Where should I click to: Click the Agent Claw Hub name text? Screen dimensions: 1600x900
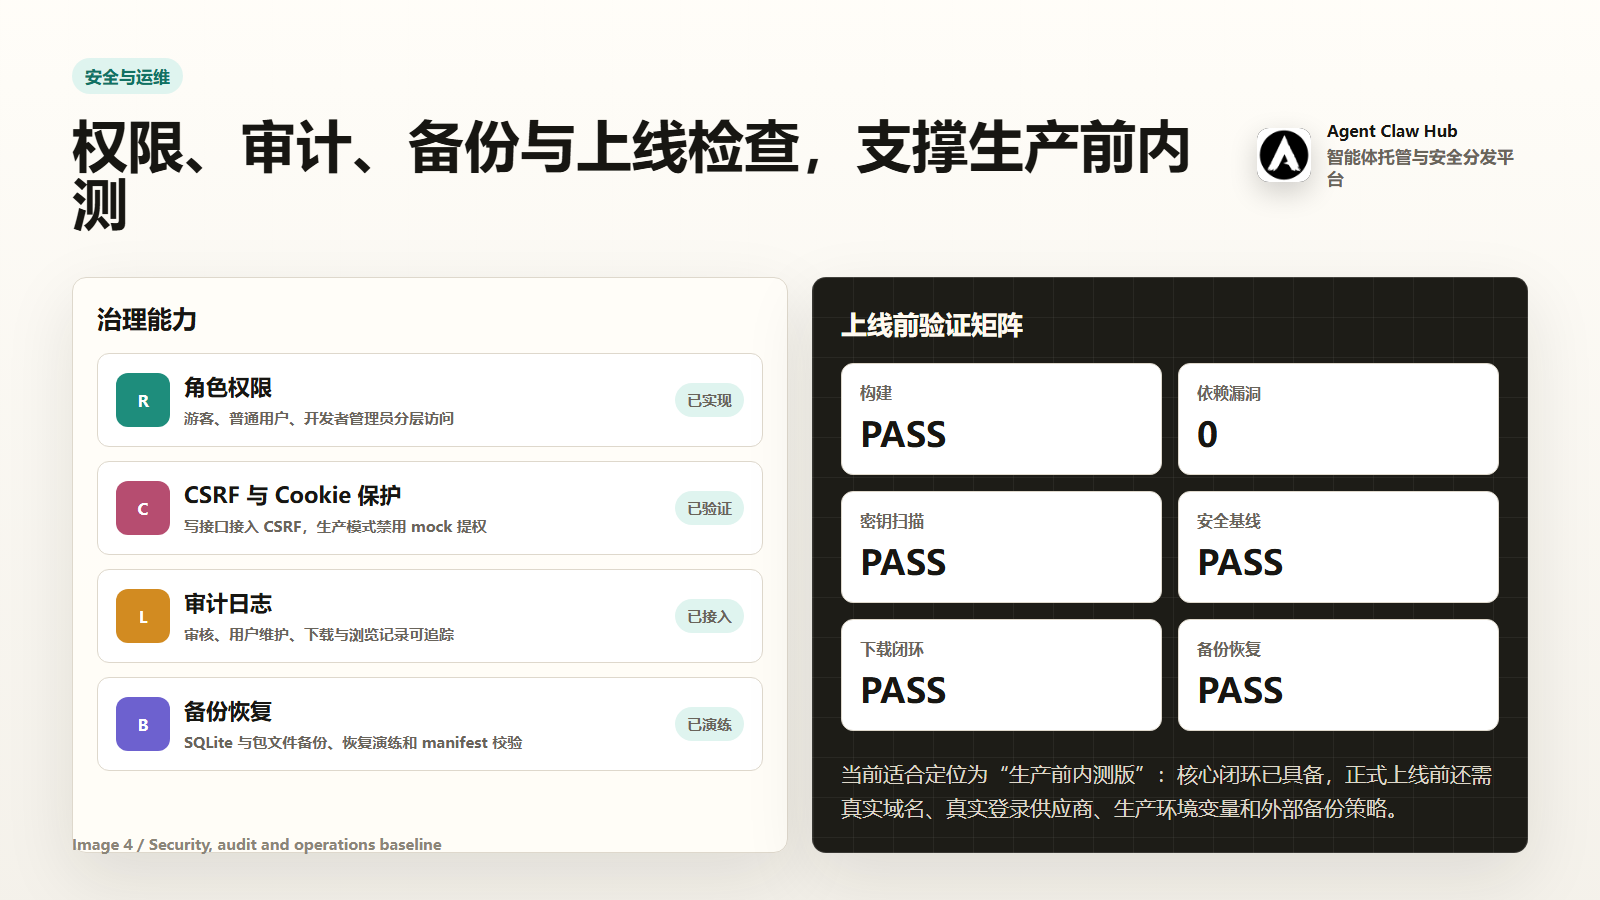(x=1392, y=131)
